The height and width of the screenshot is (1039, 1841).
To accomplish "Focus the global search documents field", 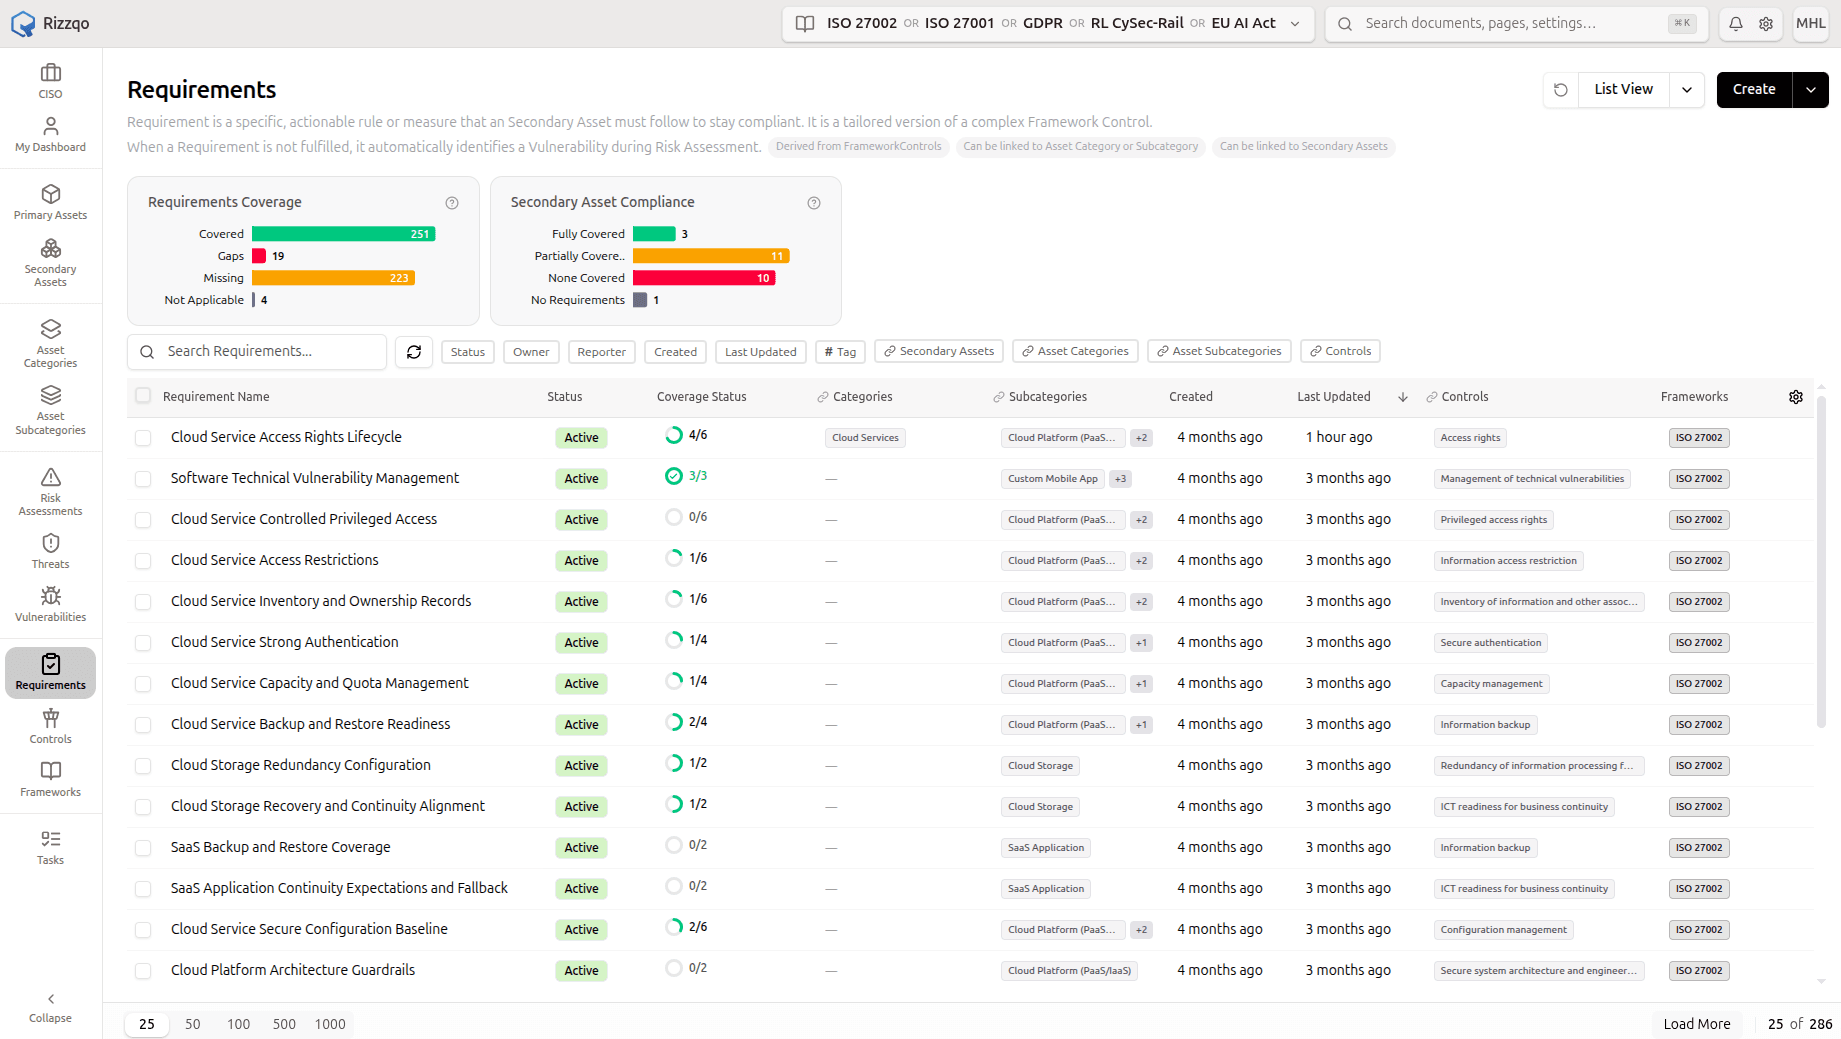I will pyautogui.click(x=1517, y=23).
